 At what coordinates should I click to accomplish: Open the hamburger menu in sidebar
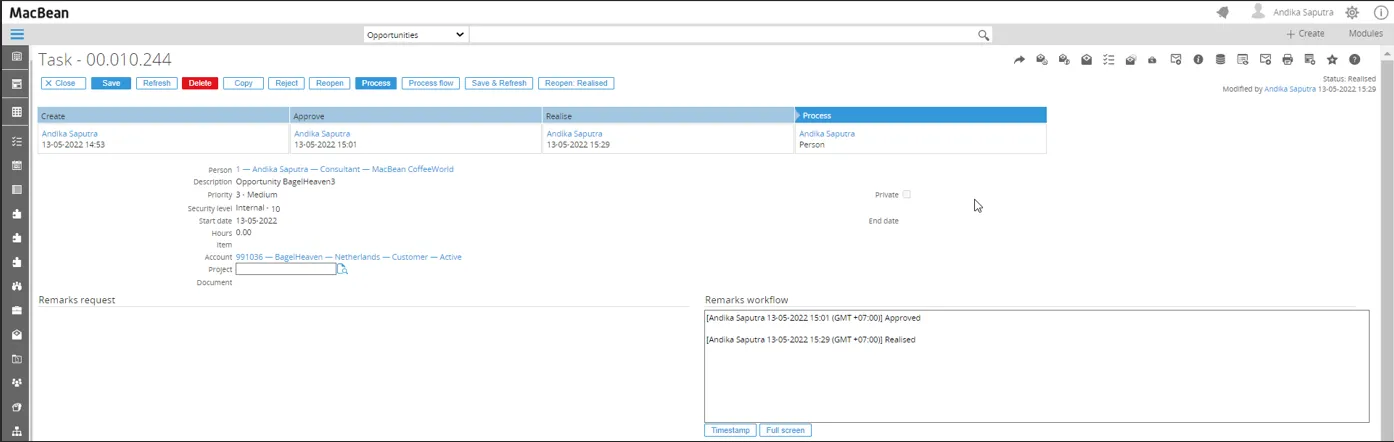click(17, 34)
